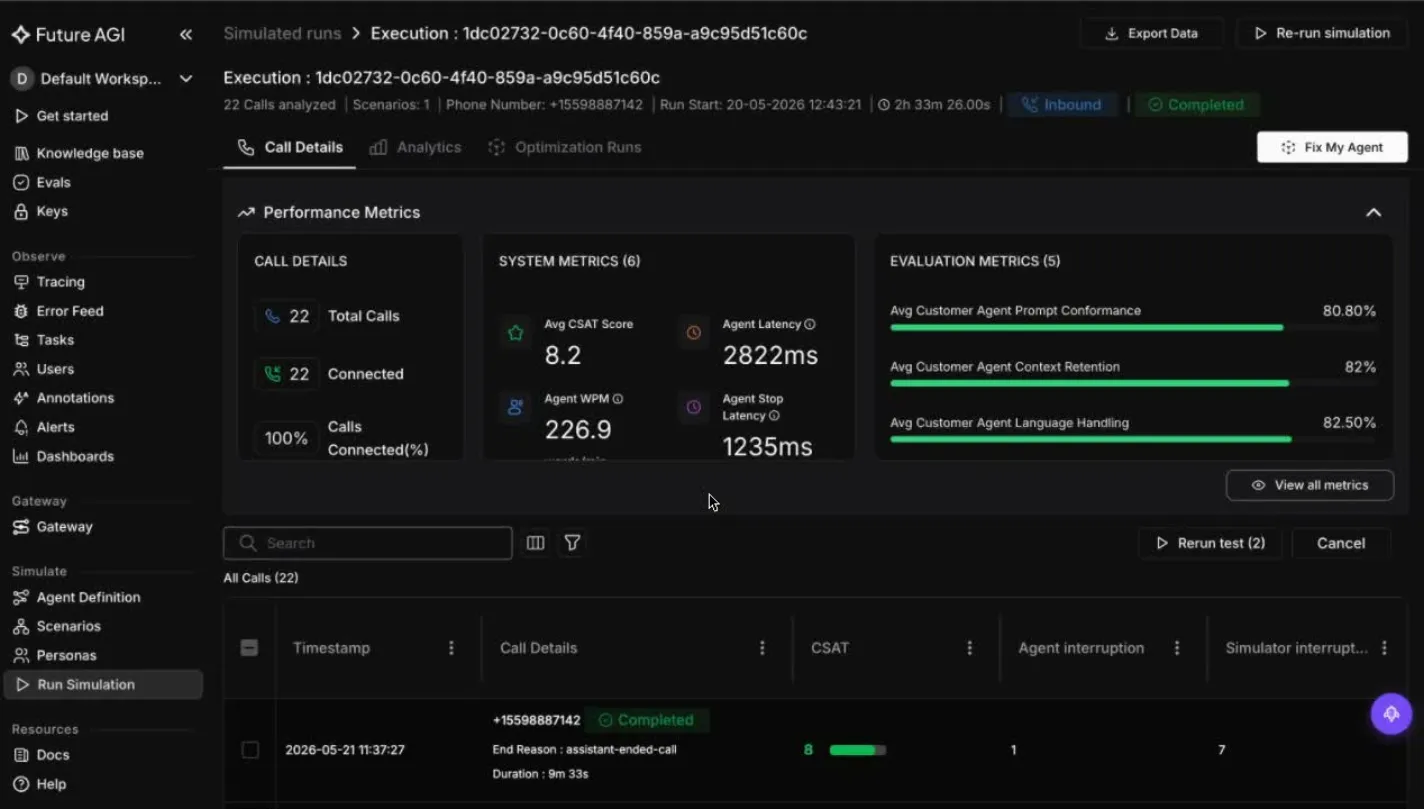
Task: Toggle the select-all header checkbox
Action: pos(250,648)
